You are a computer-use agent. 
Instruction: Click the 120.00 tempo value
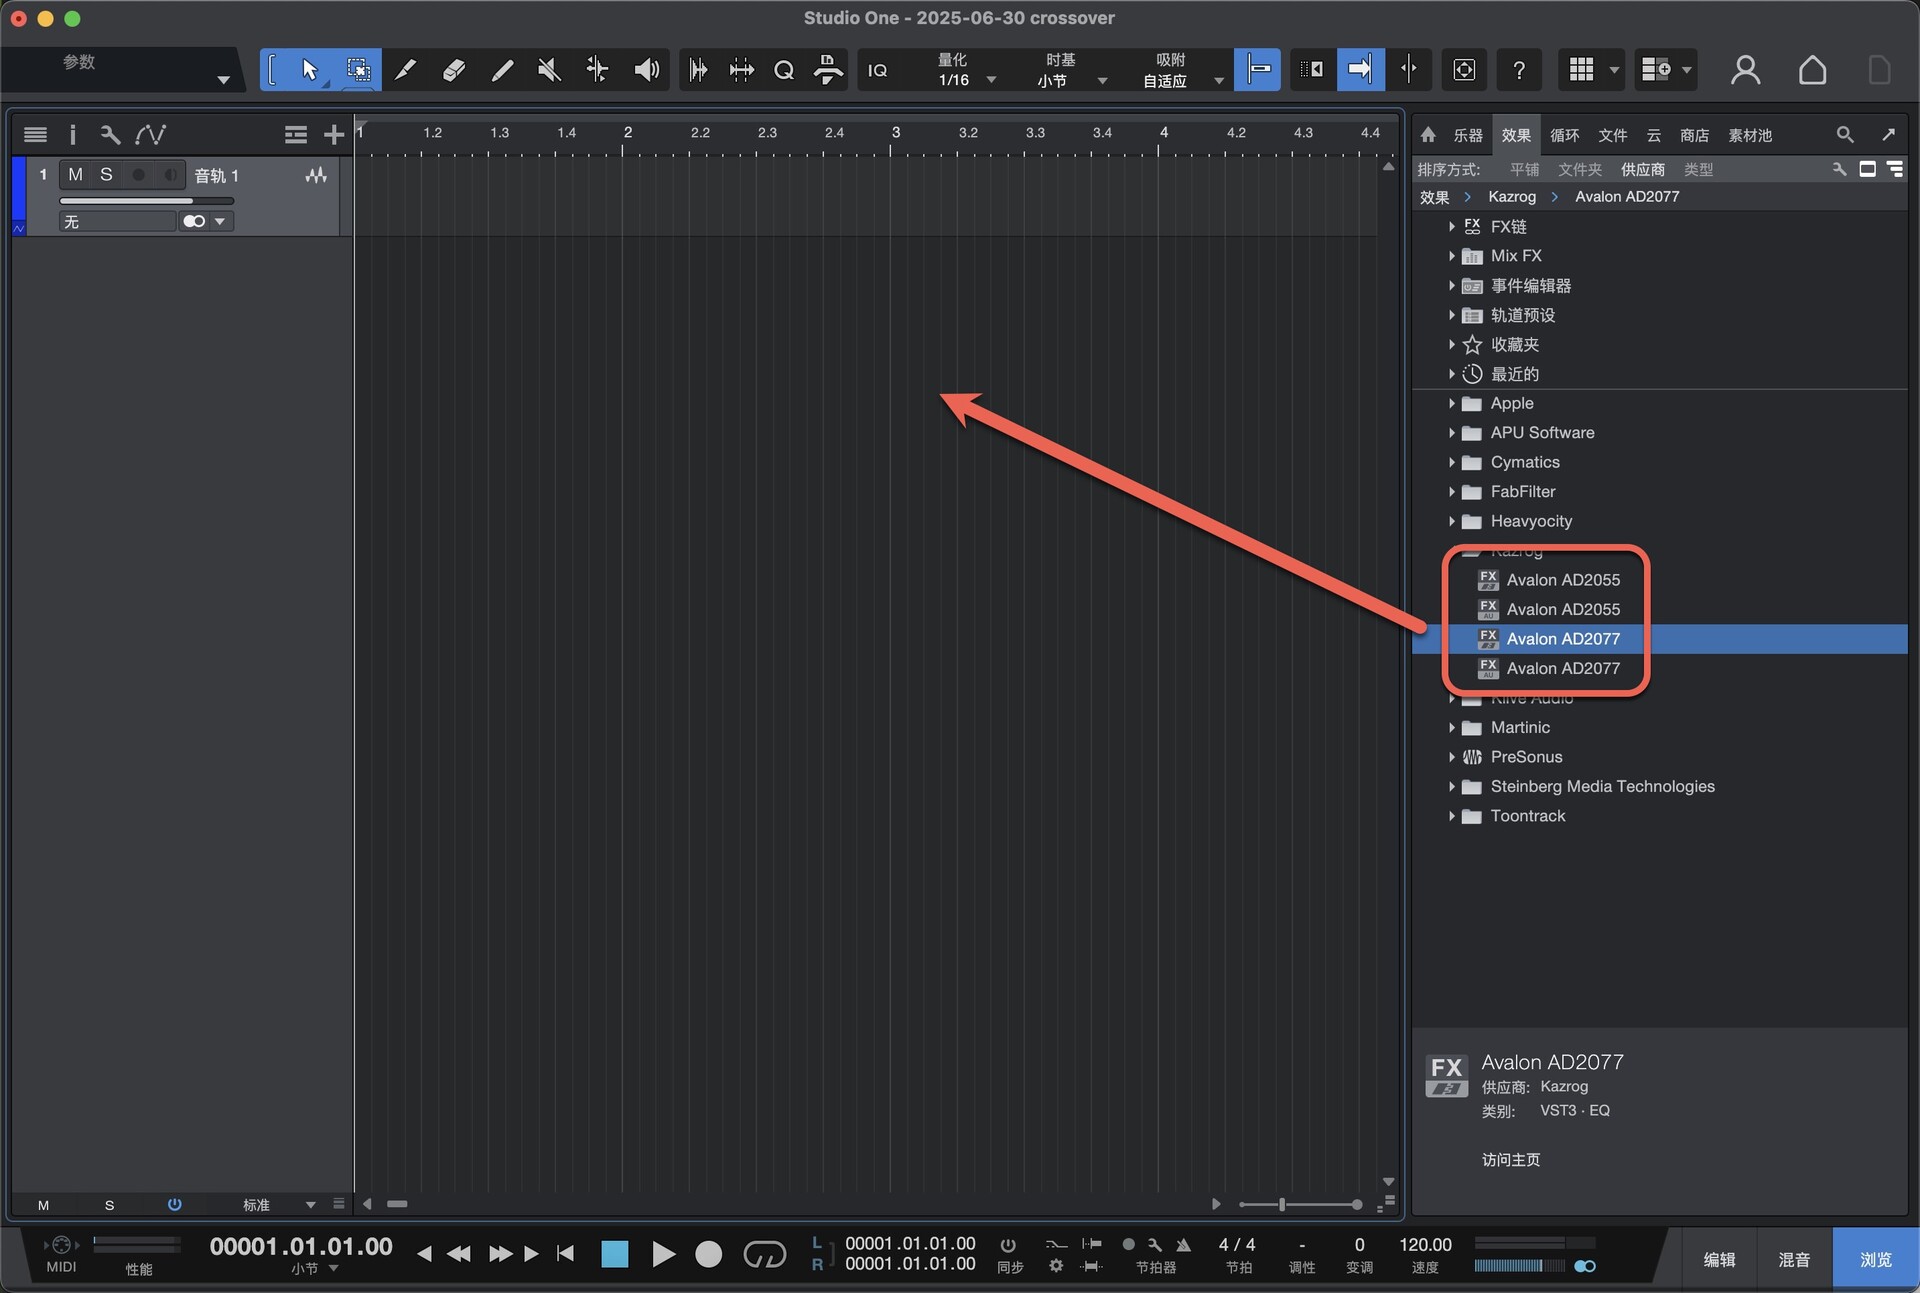1425,1245
